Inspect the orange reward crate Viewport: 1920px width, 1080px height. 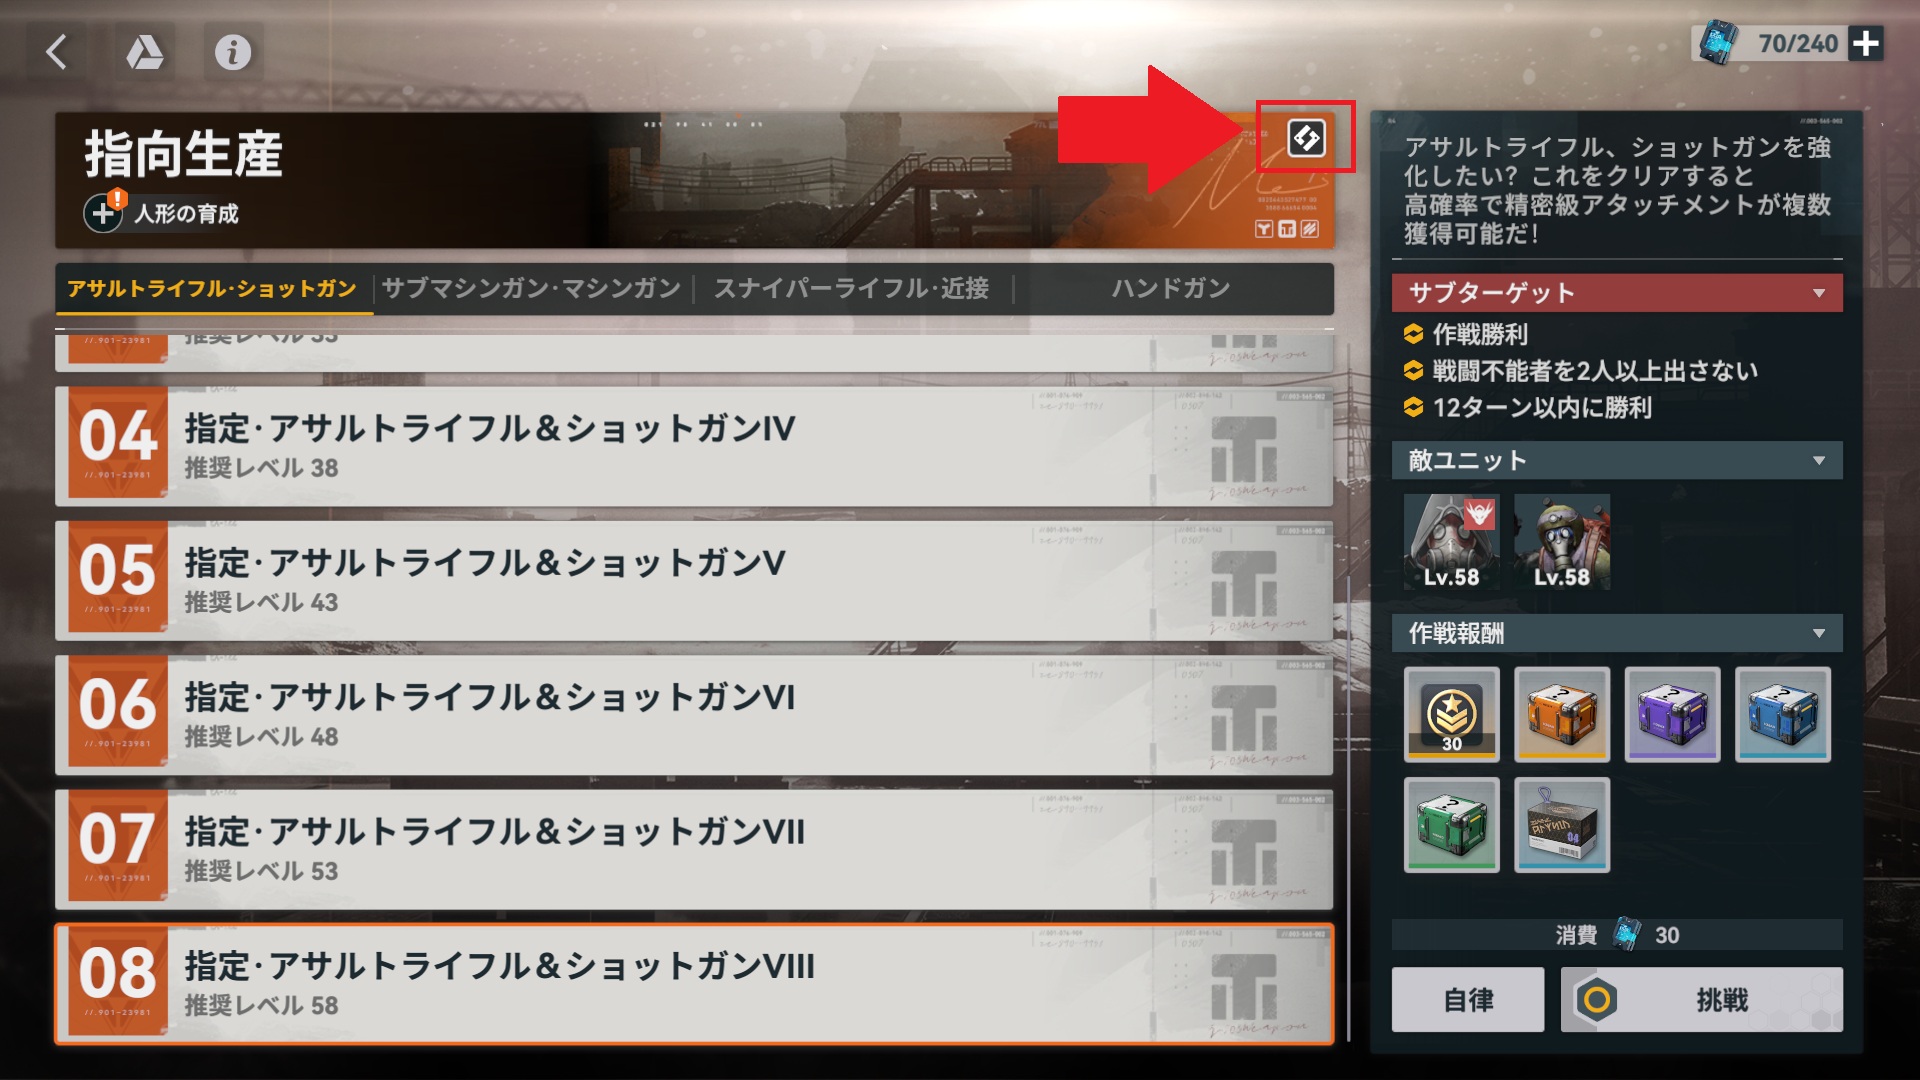pos(1562,714)
